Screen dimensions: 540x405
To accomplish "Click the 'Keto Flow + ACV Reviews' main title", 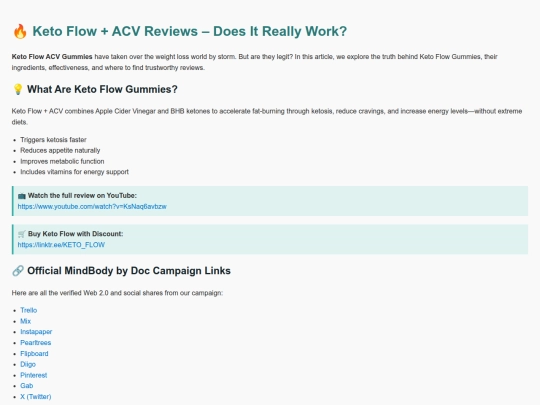I will 189,31.
